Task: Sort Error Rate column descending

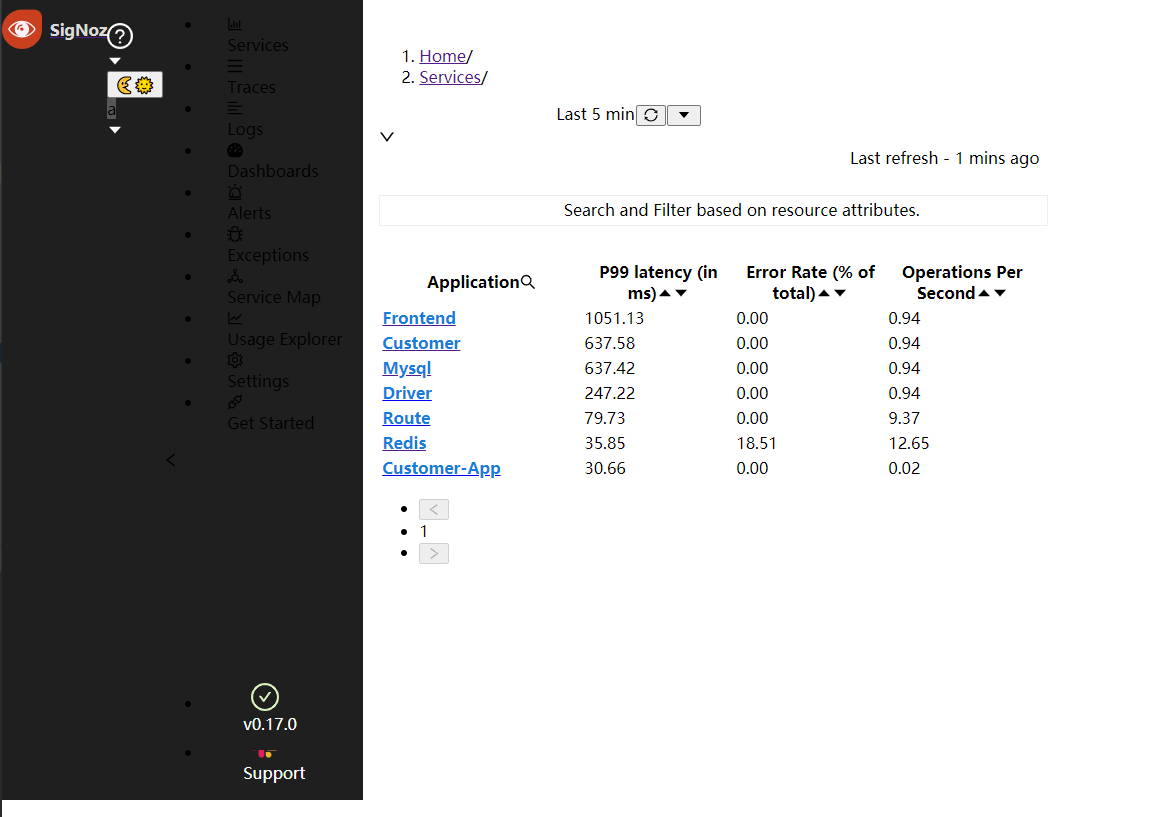Action: coord(840,293)
